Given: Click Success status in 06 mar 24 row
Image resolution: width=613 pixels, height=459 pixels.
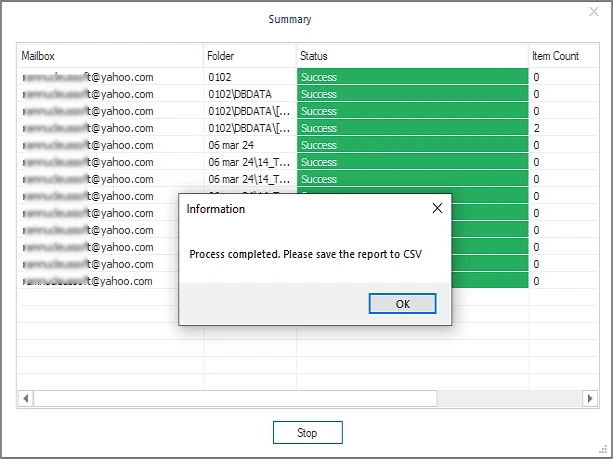Looking at the screenshot, I should pos(412,145).
